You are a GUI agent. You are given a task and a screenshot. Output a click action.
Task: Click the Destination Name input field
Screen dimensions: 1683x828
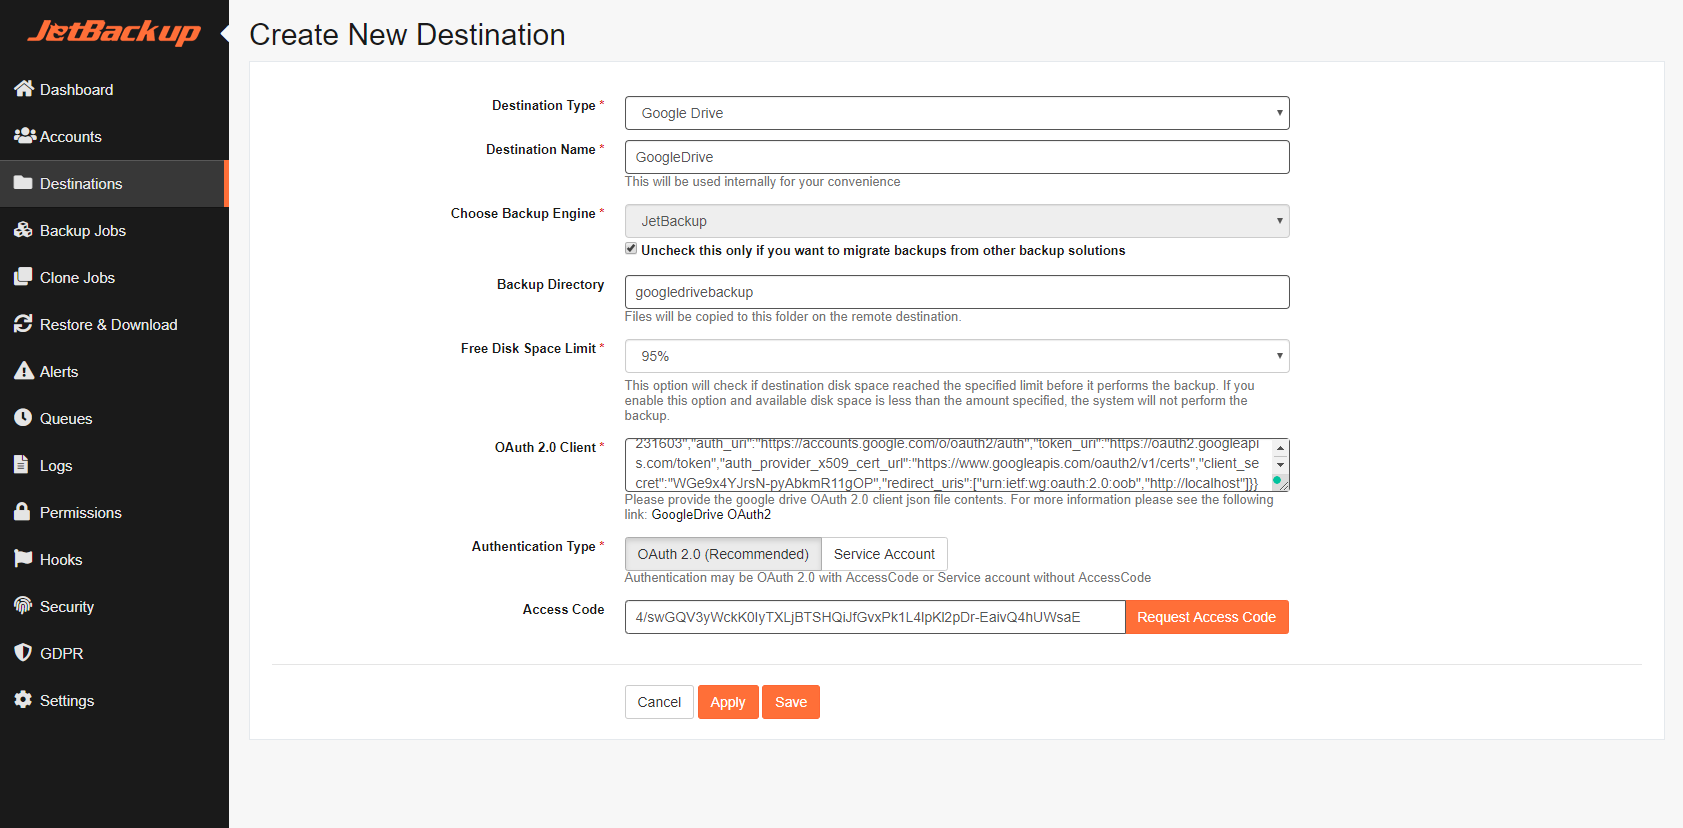click(x=957, y=157)
